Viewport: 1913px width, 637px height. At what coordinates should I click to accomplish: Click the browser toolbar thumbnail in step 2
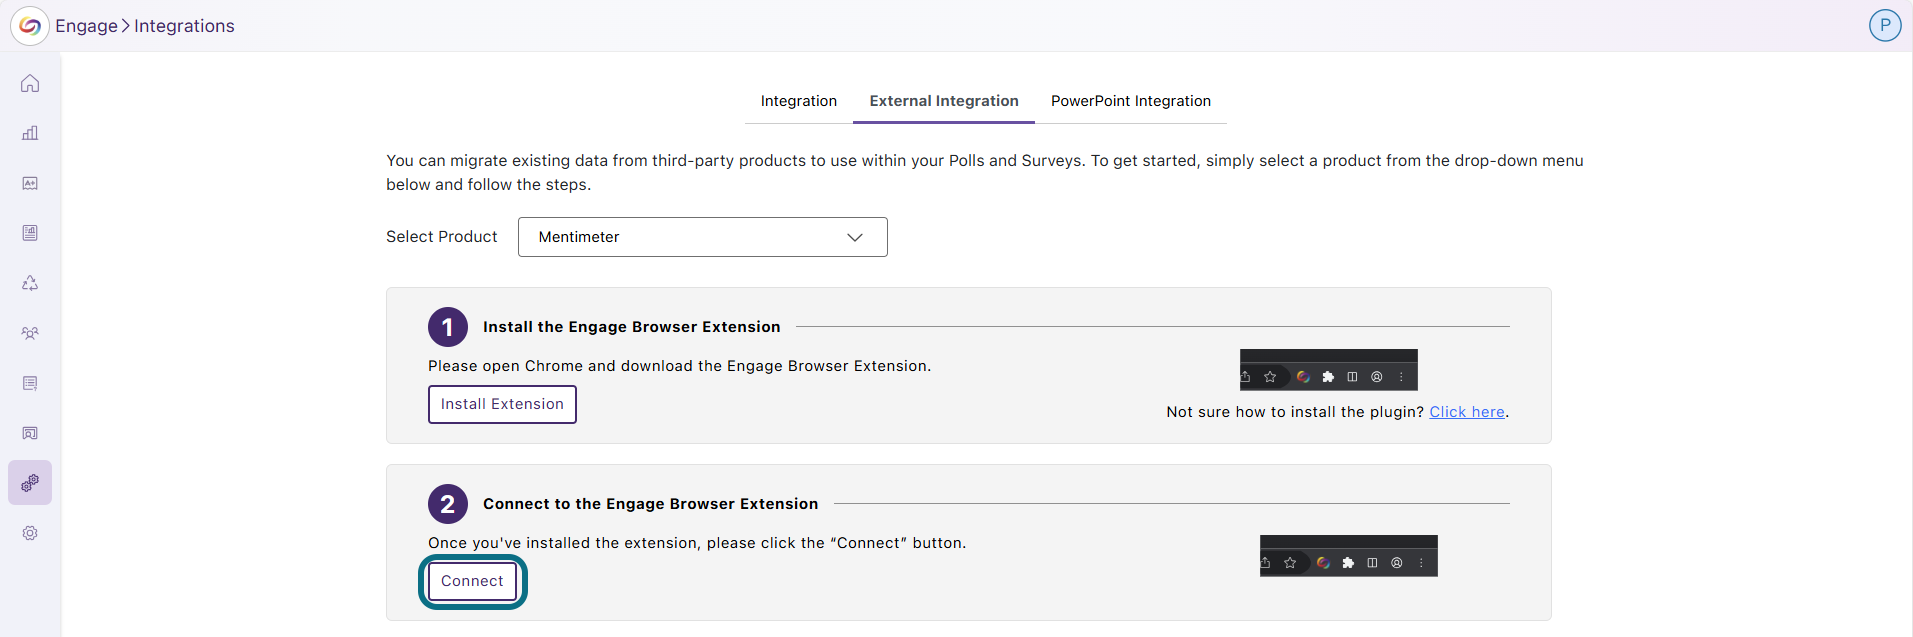pyautogui.click(x=1349, y=556)
